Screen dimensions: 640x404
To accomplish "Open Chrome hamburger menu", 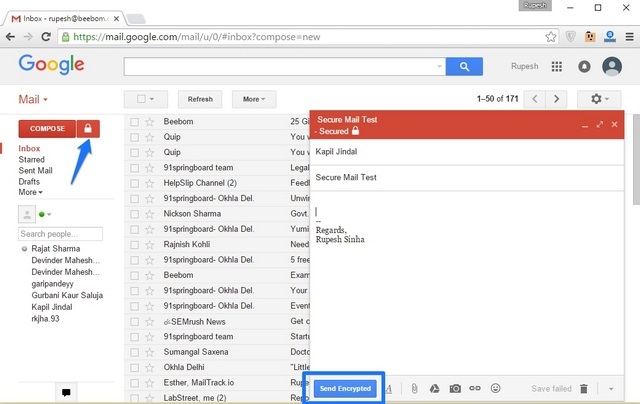I will pyautogui.click(x=629, y=37).
